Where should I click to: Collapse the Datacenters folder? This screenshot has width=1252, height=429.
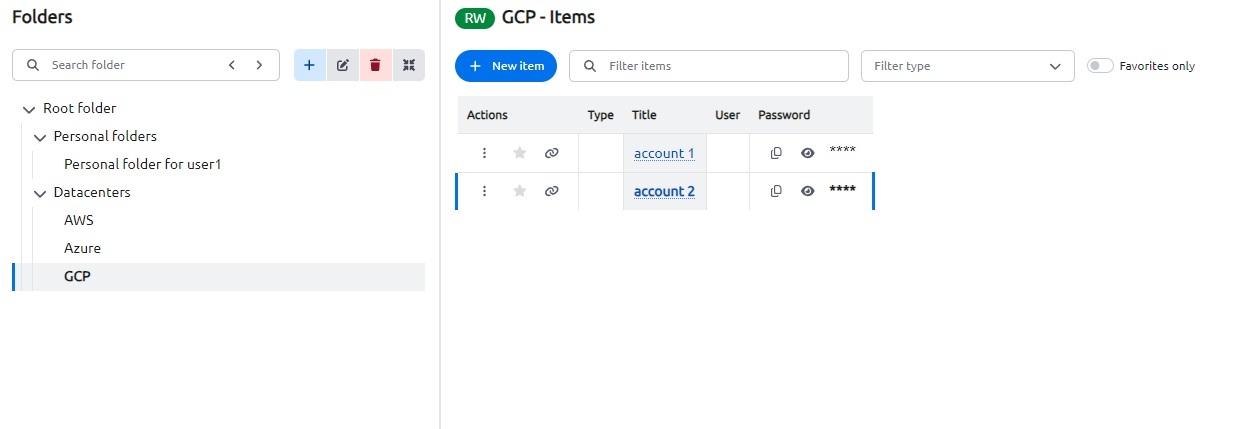coord(40,193)
